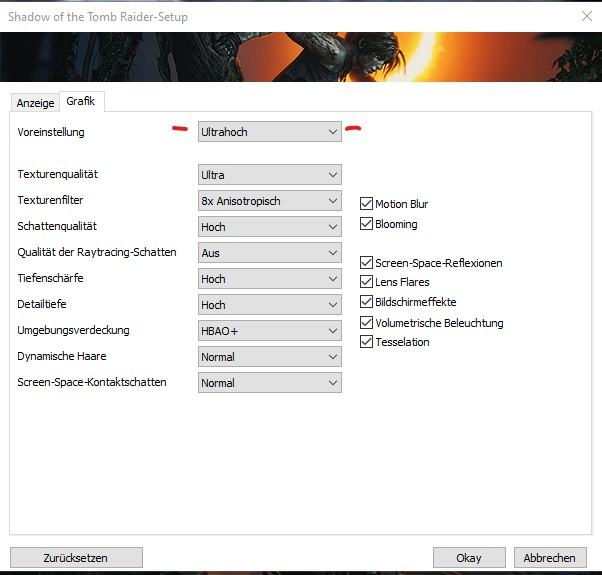Screen dimensions: 602x575
Task: Click the Qualität der Raytracing-Schatten label
Action: [x=97, y=252]
